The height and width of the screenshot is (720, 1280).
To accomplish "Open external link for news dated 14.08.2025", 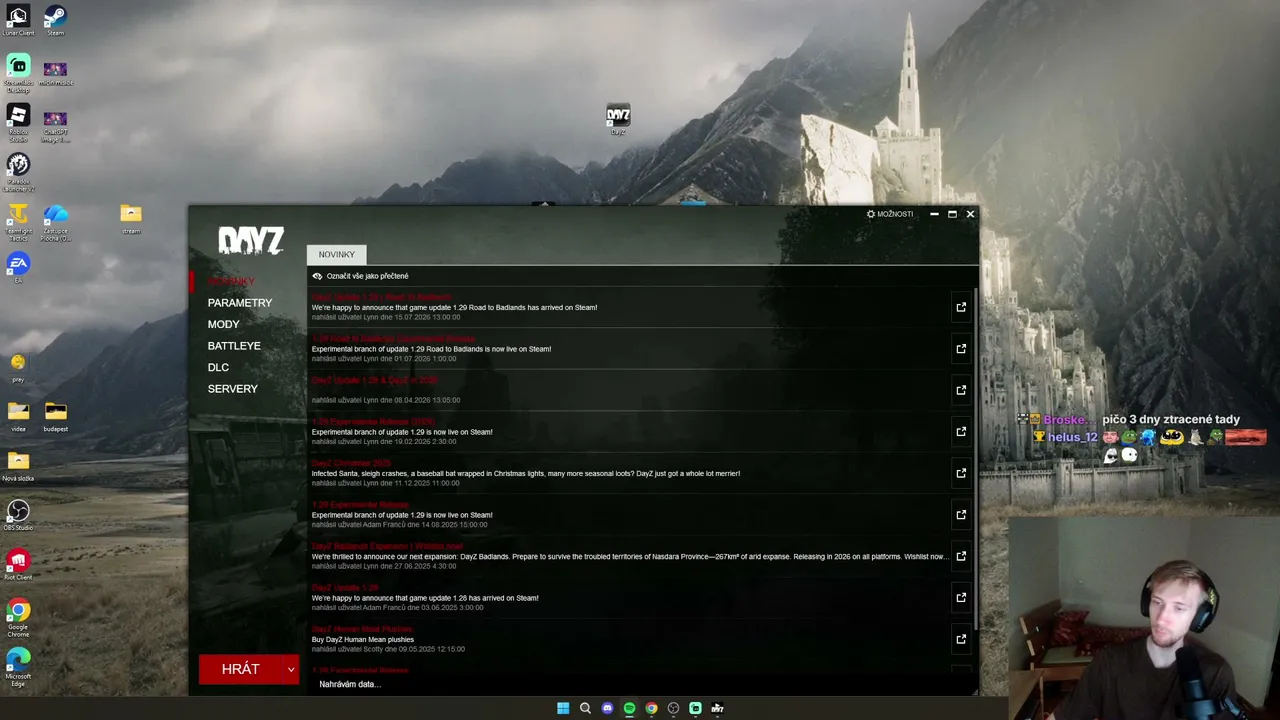I will coord(961,515).
